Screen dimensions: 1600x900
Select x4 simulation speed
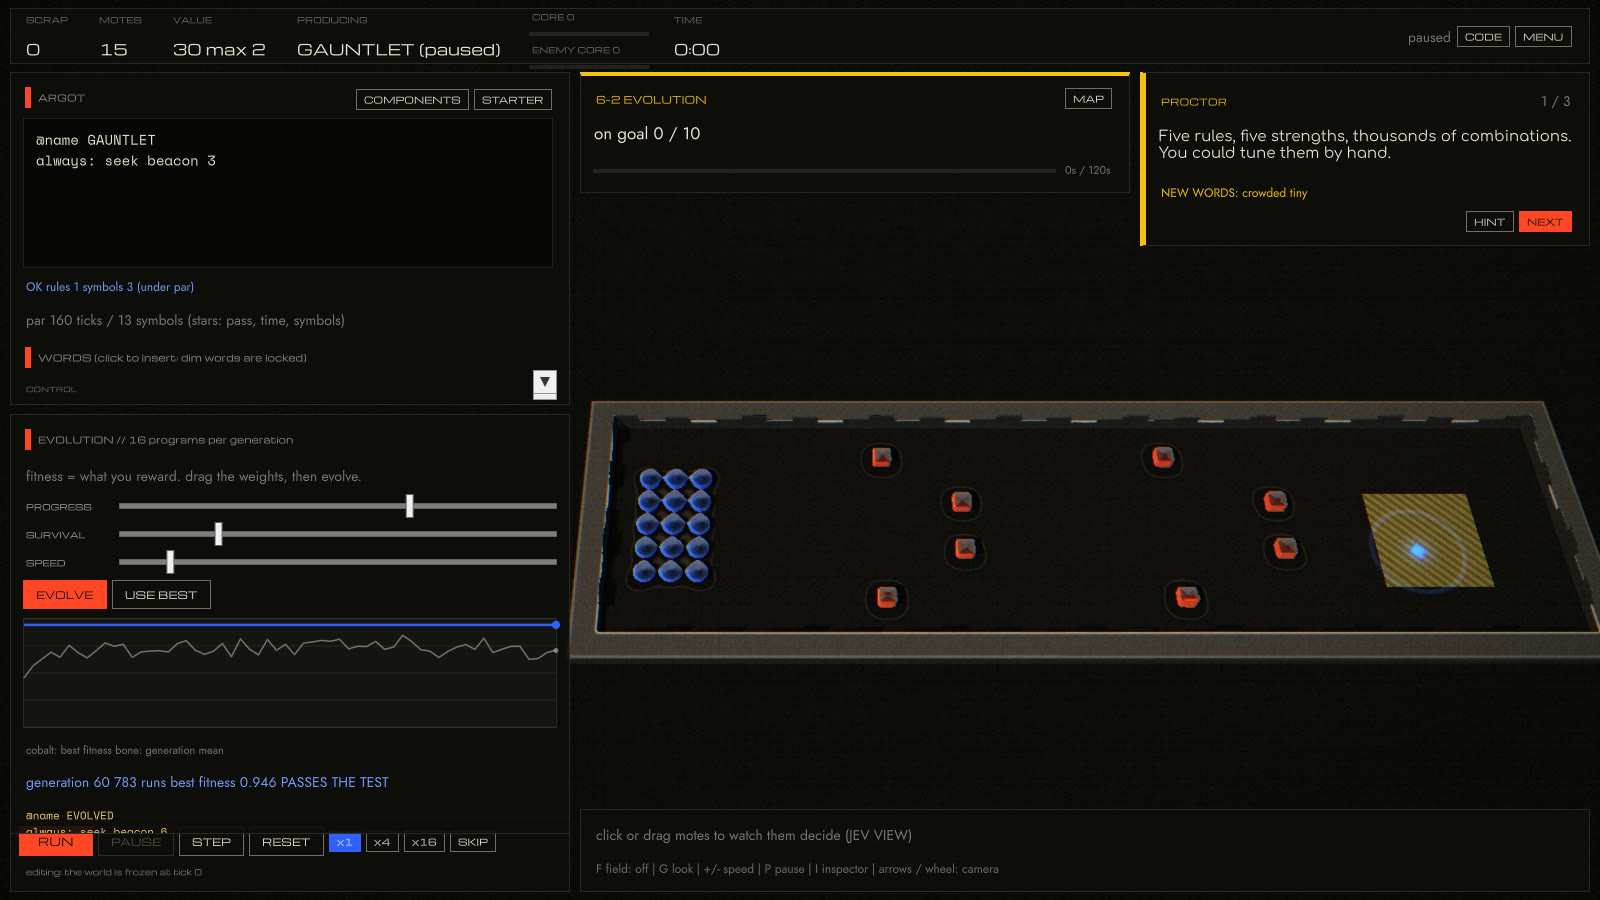click(382, 843)
